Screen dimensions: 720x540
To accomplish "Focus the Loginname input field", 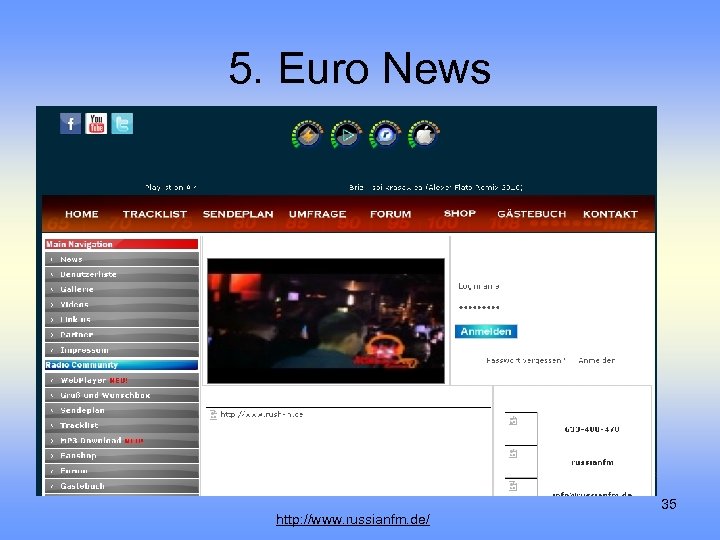I will point(479,286).
